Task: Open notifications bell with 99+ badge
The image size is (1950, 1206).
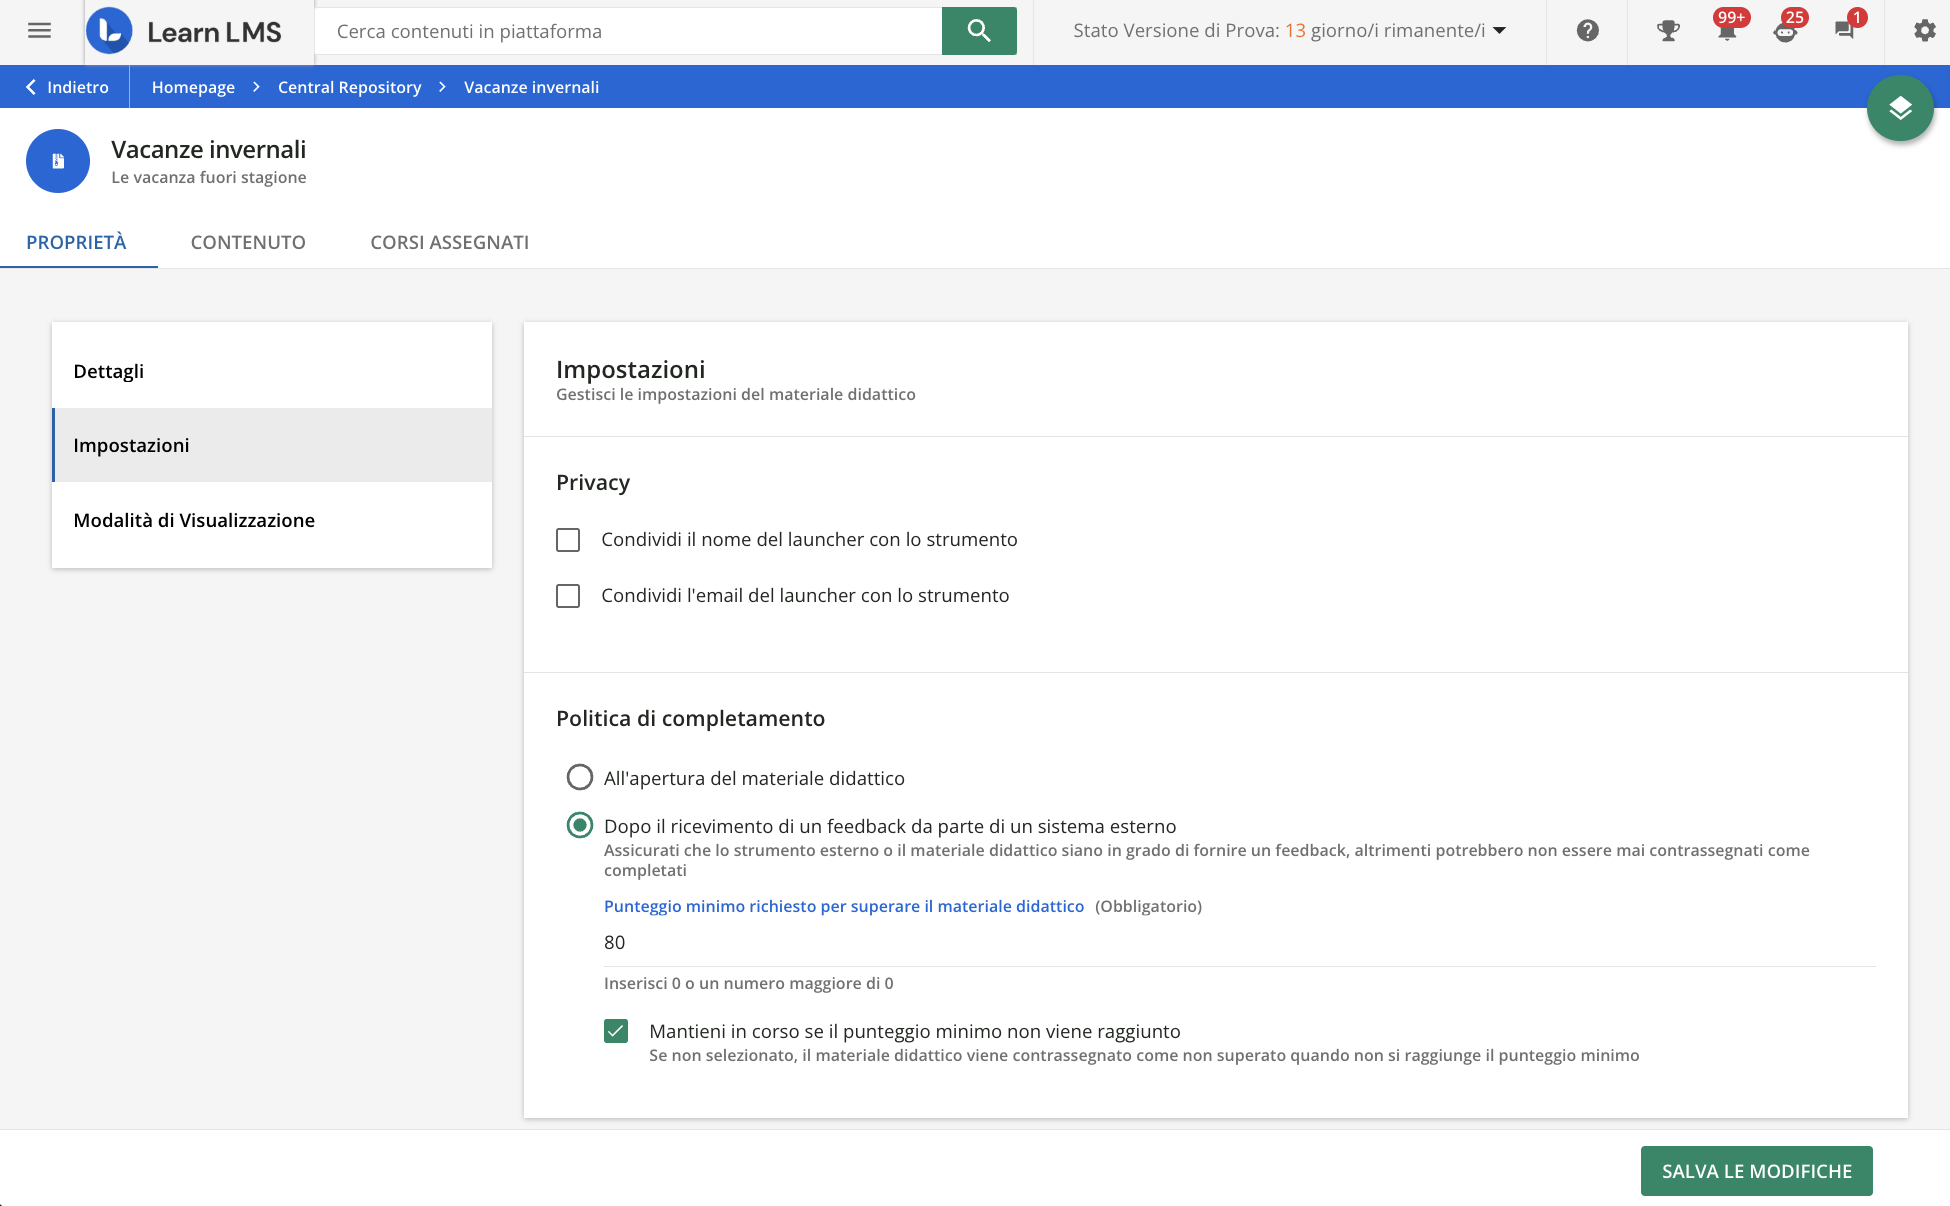Action: point(1727,31)
